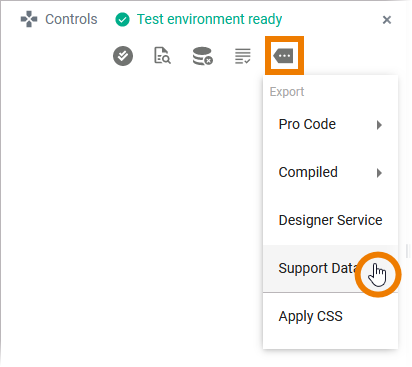Expand the Pro Code submenu
412x367 pixels.
click(x=330, y=124)
